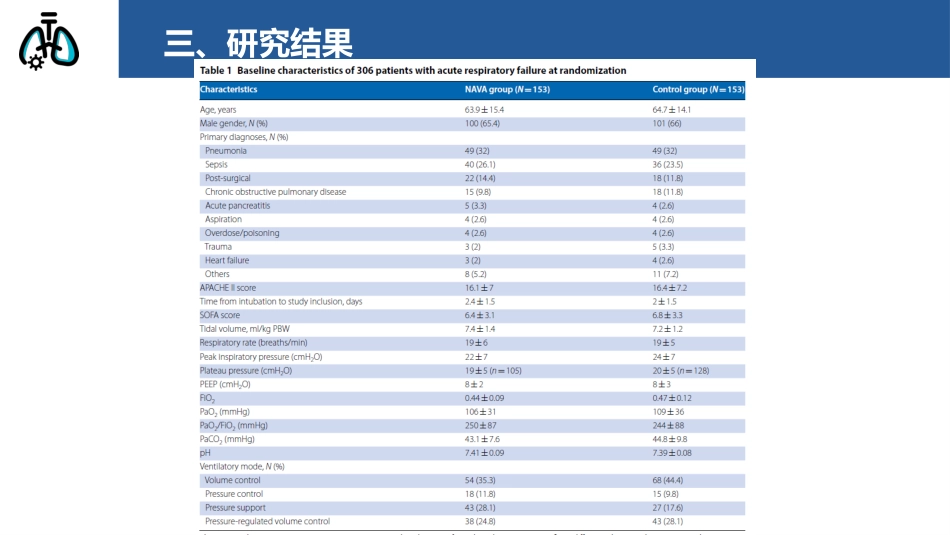This screenshot has width=950, height=535.
Task: Click the lung ventilator logo icon
Action: point(49,41)
